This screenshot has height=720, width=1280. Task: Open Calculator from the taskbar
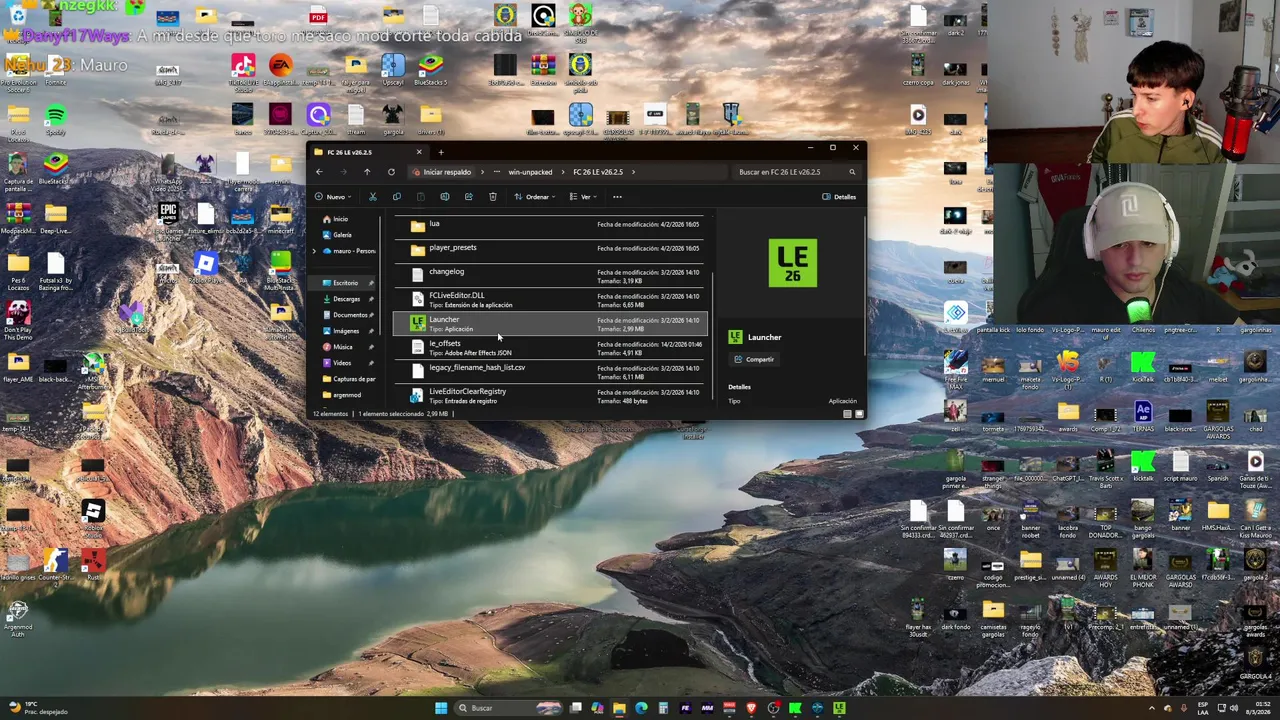coord(663,708)
